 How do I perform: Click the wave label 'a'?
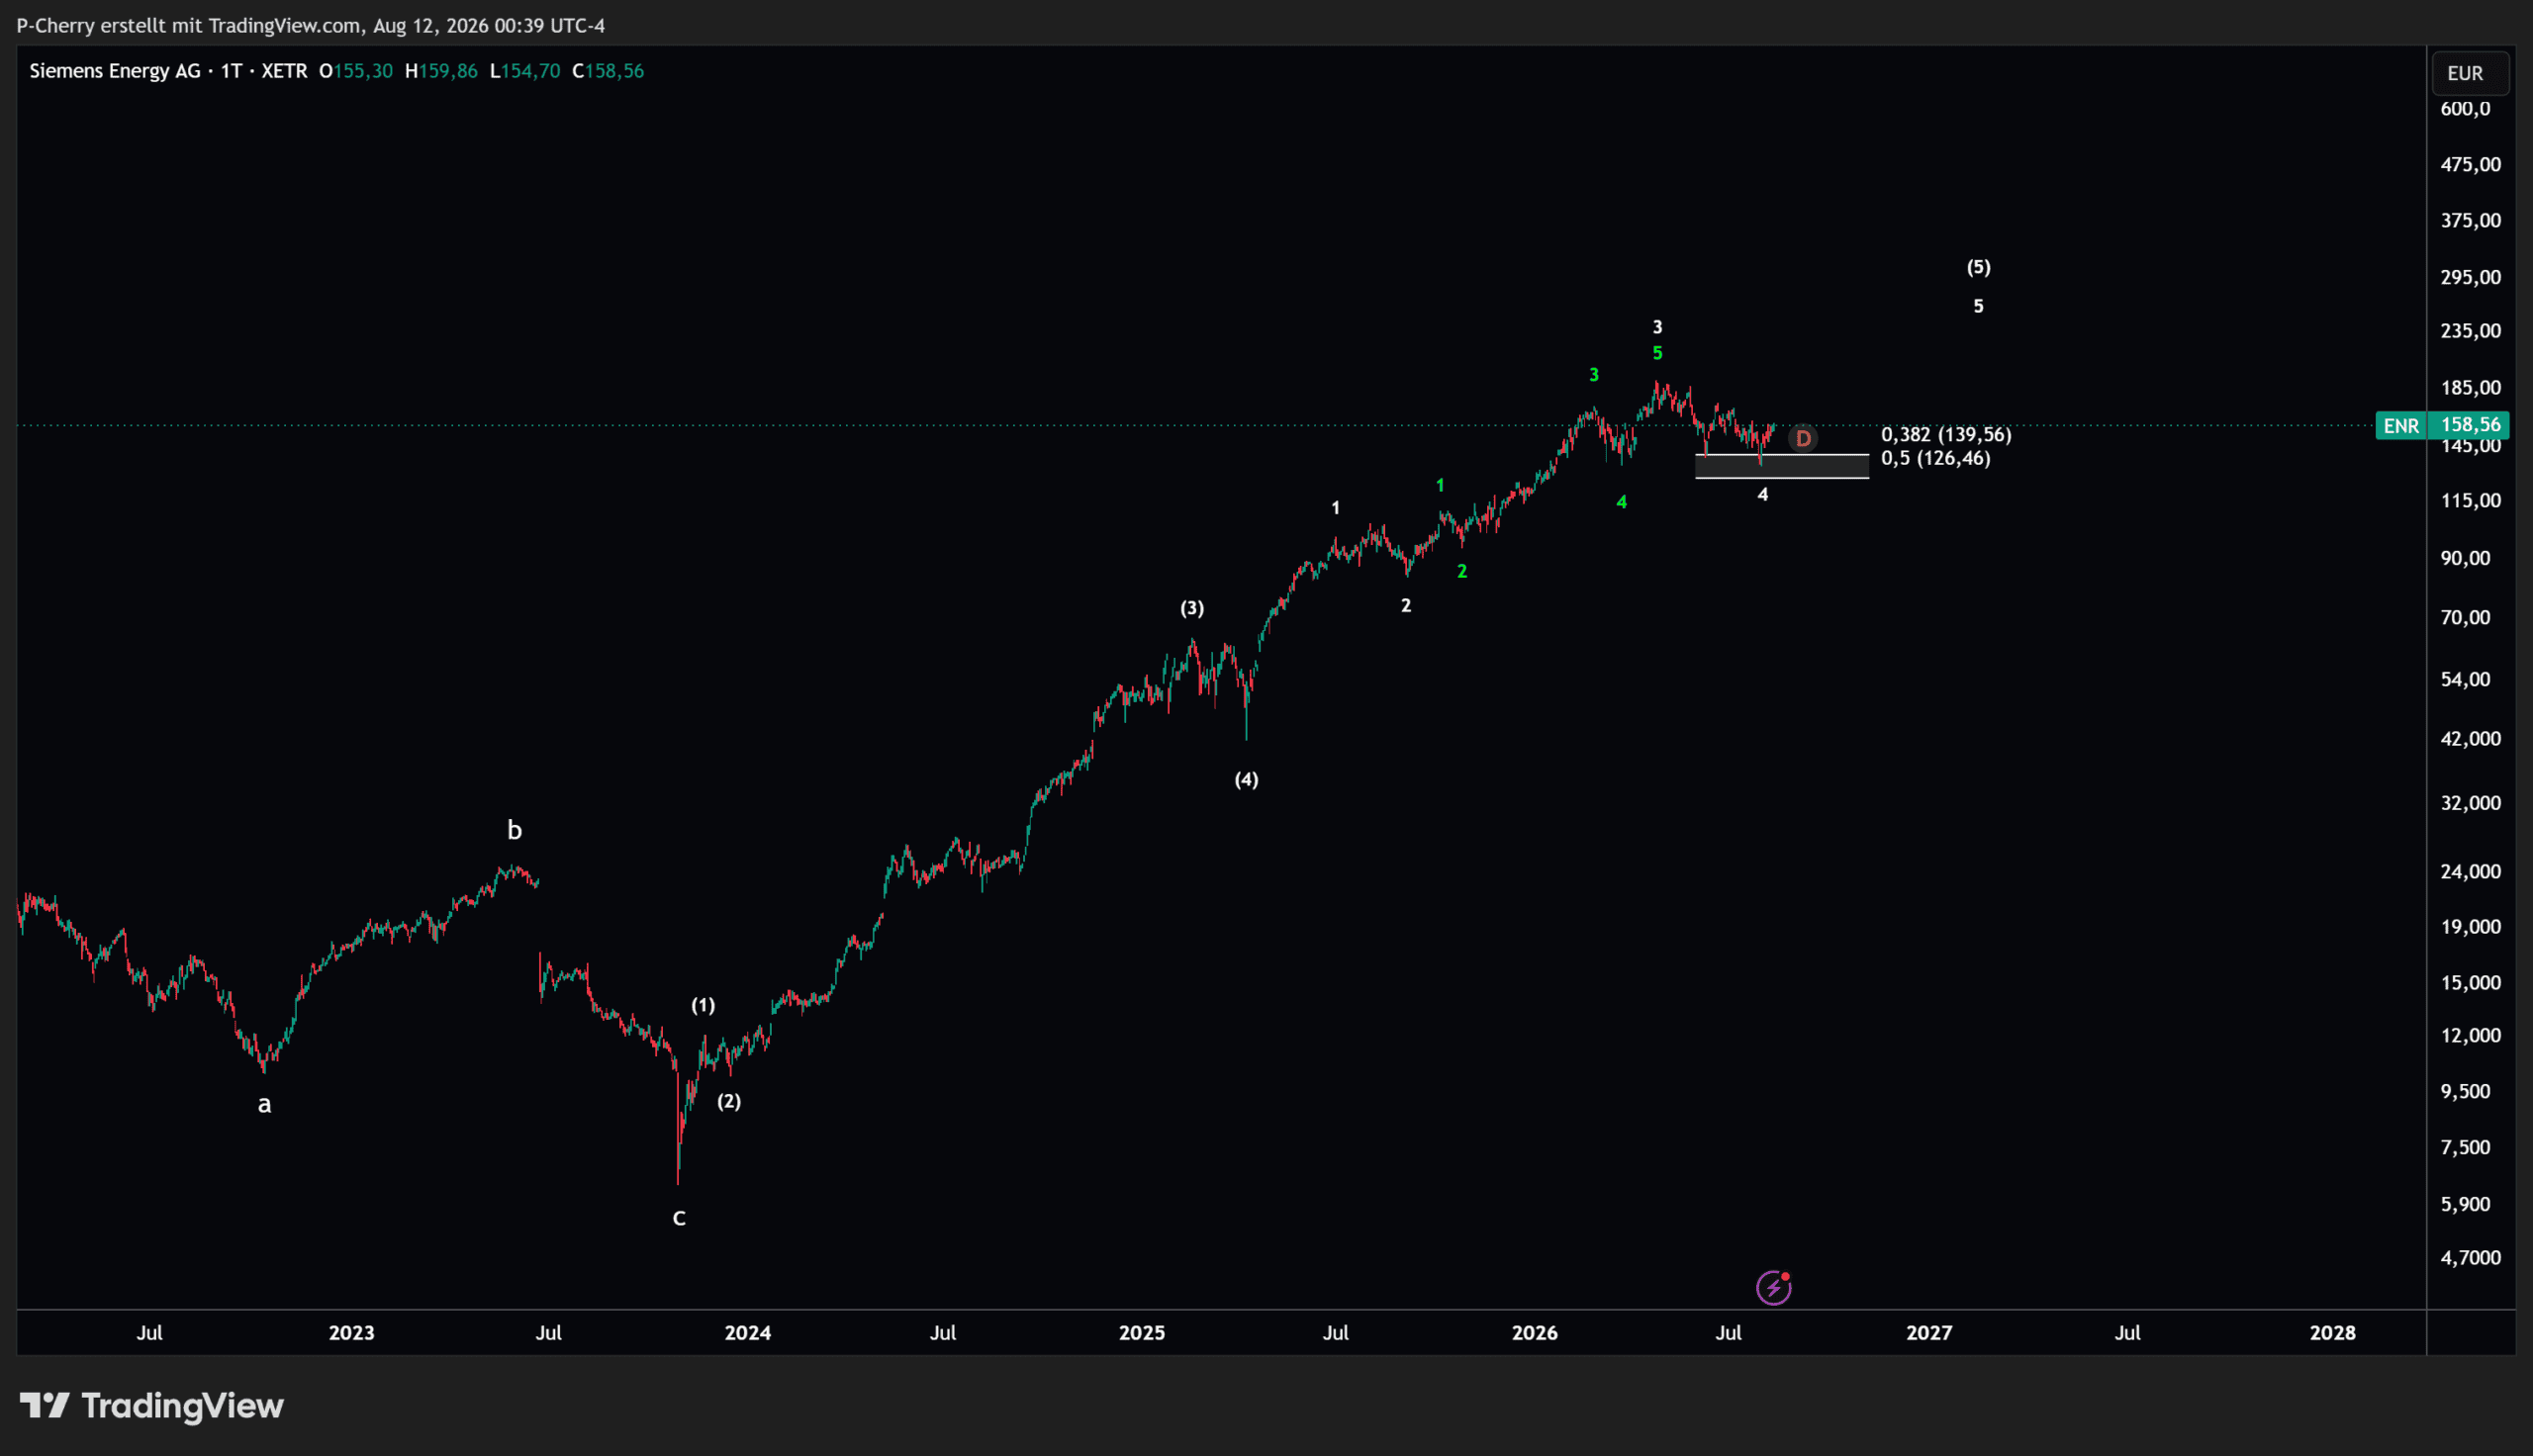[x=264, y=1104]
